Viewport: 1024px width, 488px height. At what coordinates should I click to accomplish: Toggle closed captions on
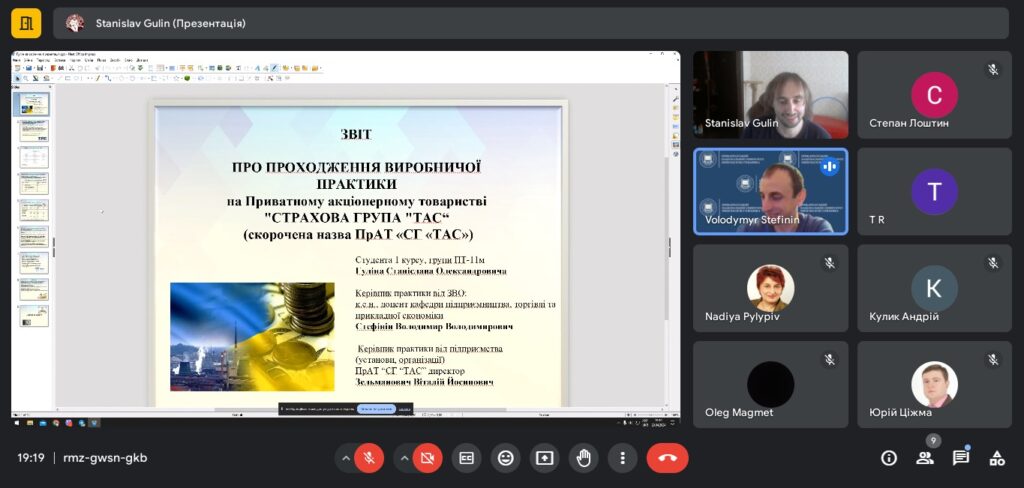466,458
